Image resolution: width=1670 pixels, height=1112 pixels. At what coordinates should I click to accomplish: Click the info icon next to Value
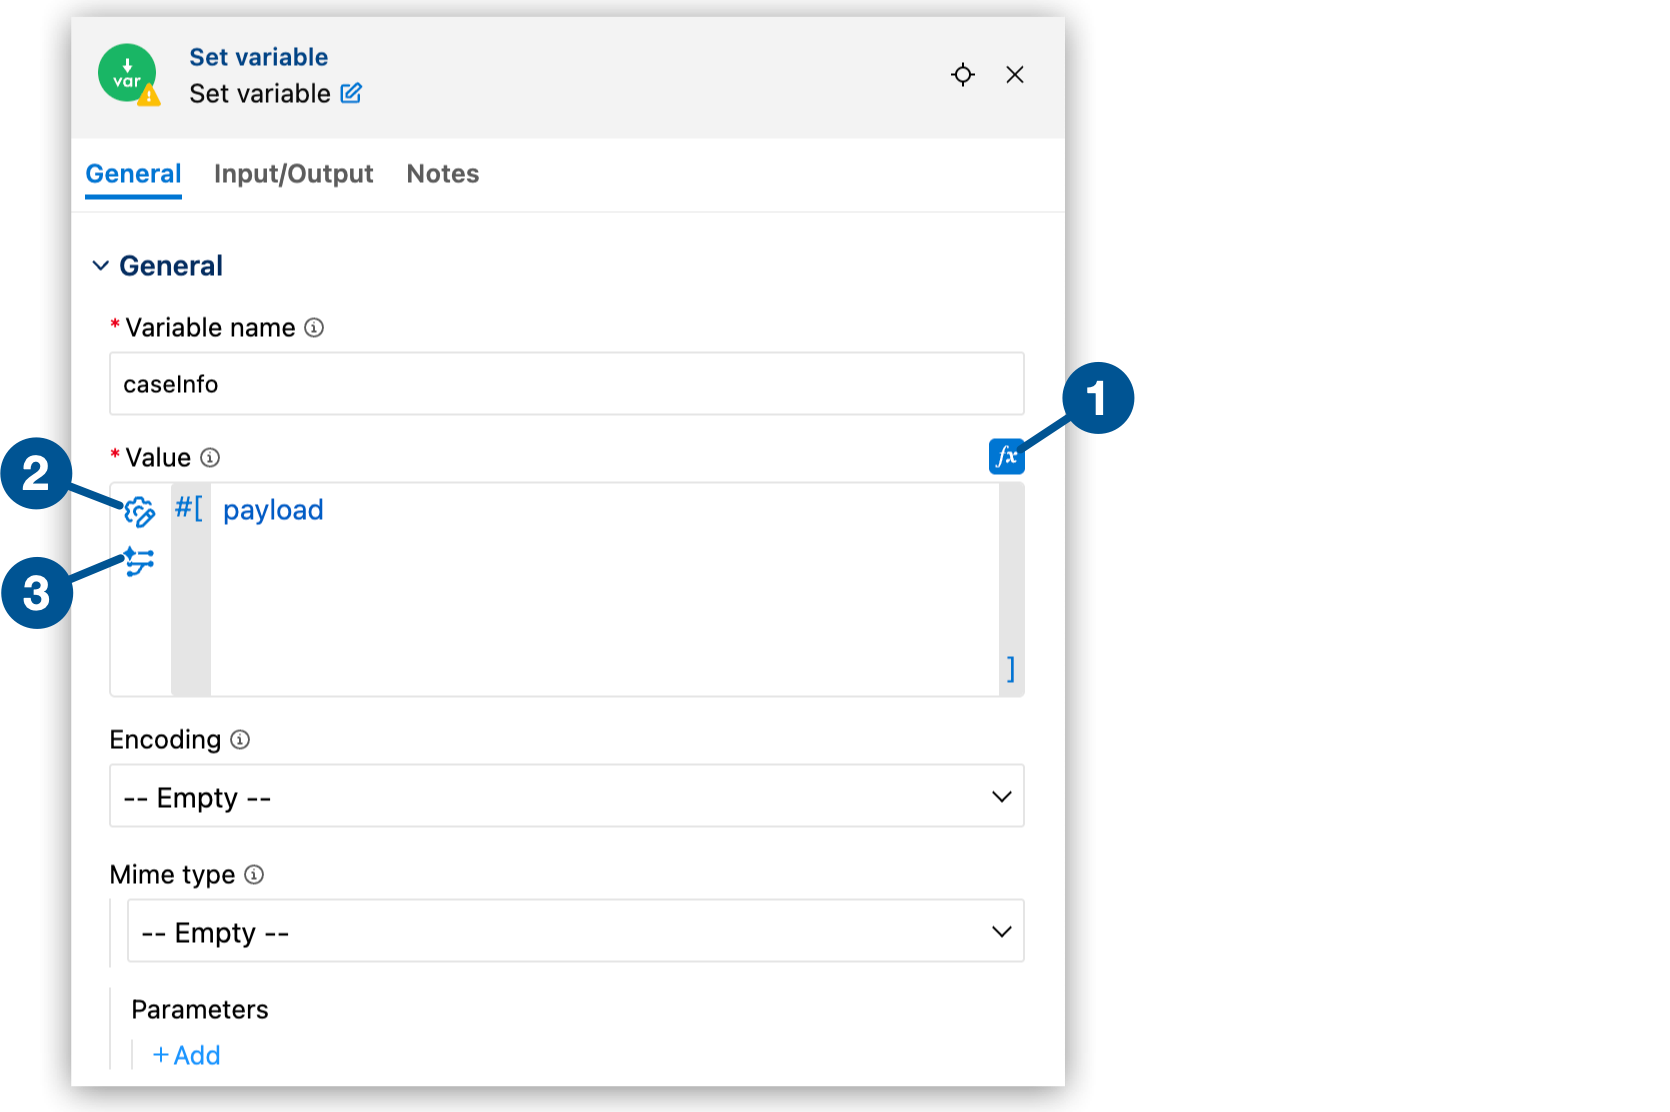[x=210, y=458]
